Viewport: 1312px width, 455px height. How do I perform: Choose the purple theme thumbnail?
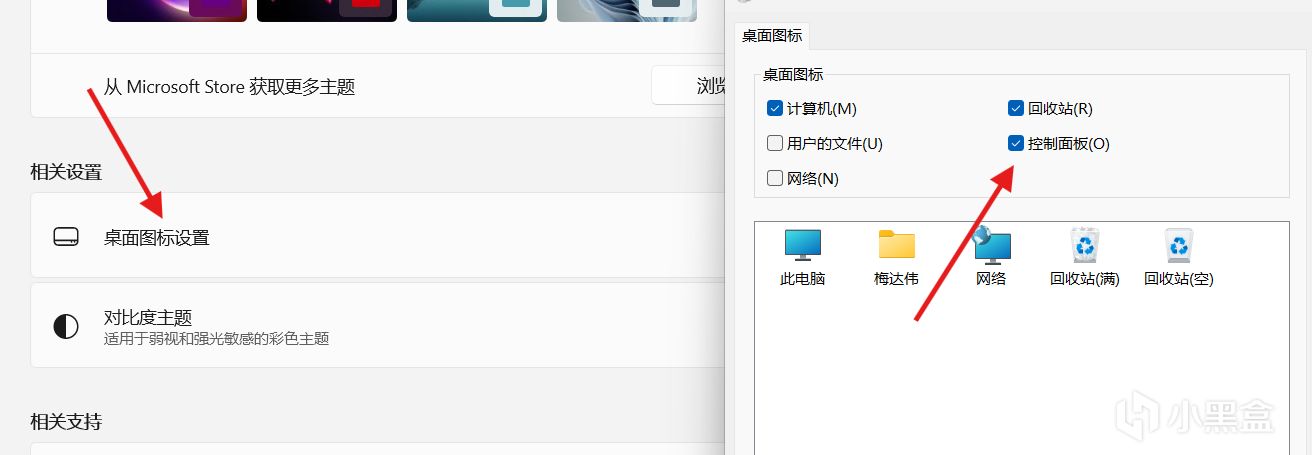pyautogui.click(x=177, y=11)
